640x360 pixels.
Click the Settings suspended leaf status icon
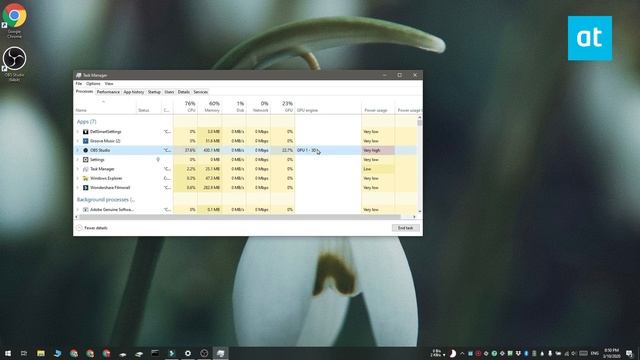pyautogui.click(x=158, y=160)
